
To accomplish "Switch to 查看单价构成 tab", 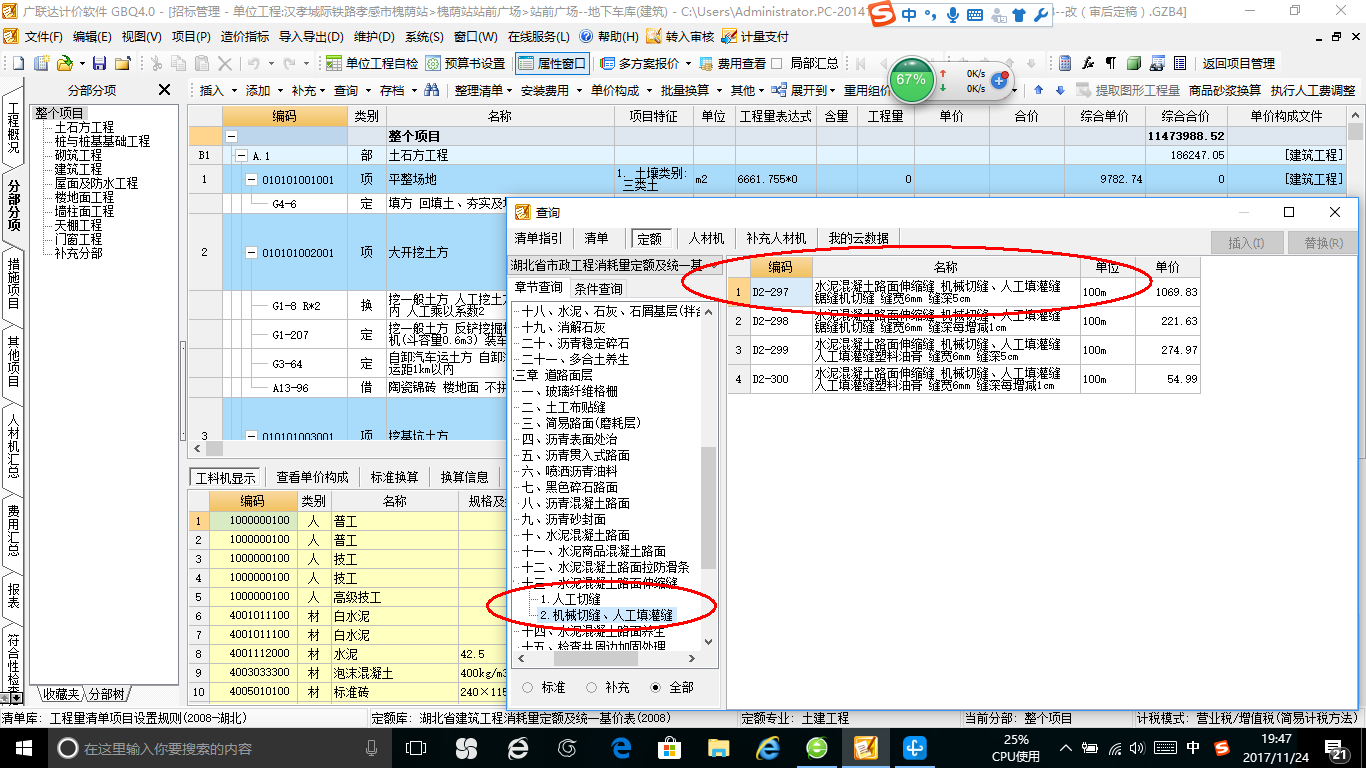I will pos(313,477).
